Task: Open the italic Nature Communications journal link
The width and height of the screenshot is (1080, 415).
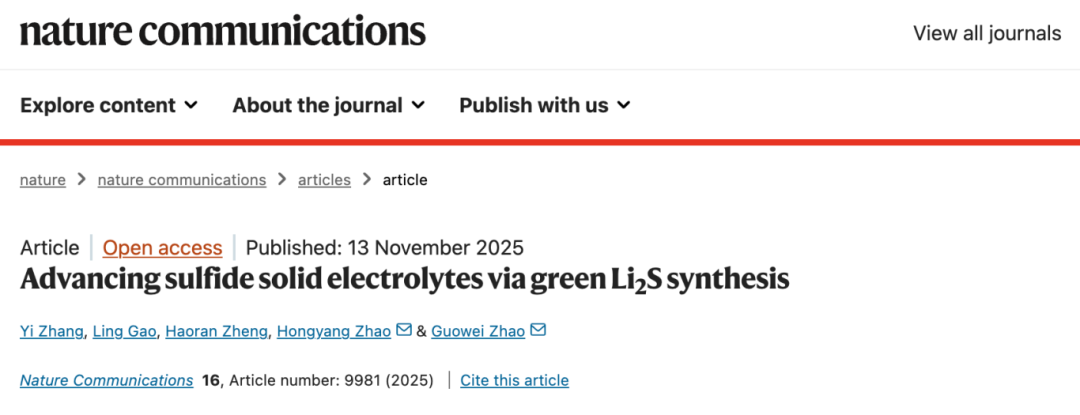Action: 107,380
